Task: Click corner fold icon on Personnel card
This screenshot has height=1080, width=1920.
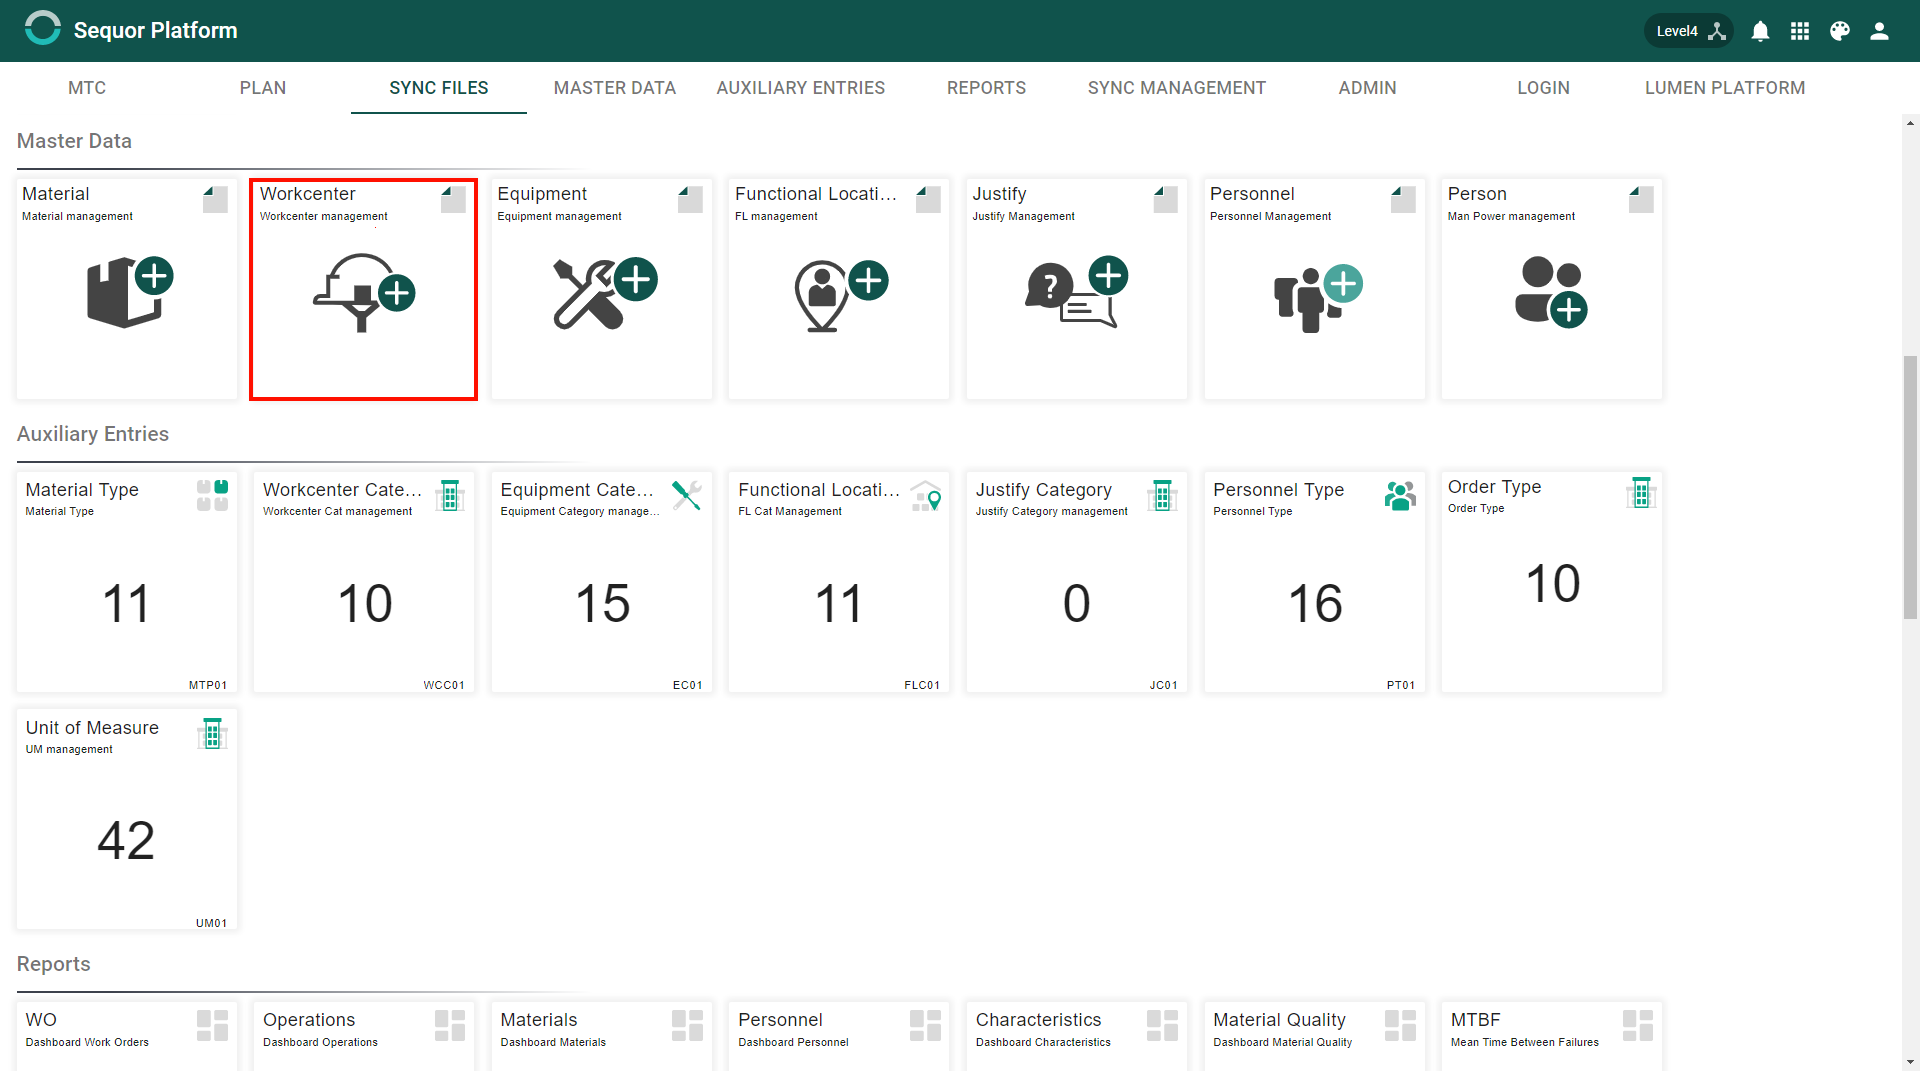Action: (1403, 199)
